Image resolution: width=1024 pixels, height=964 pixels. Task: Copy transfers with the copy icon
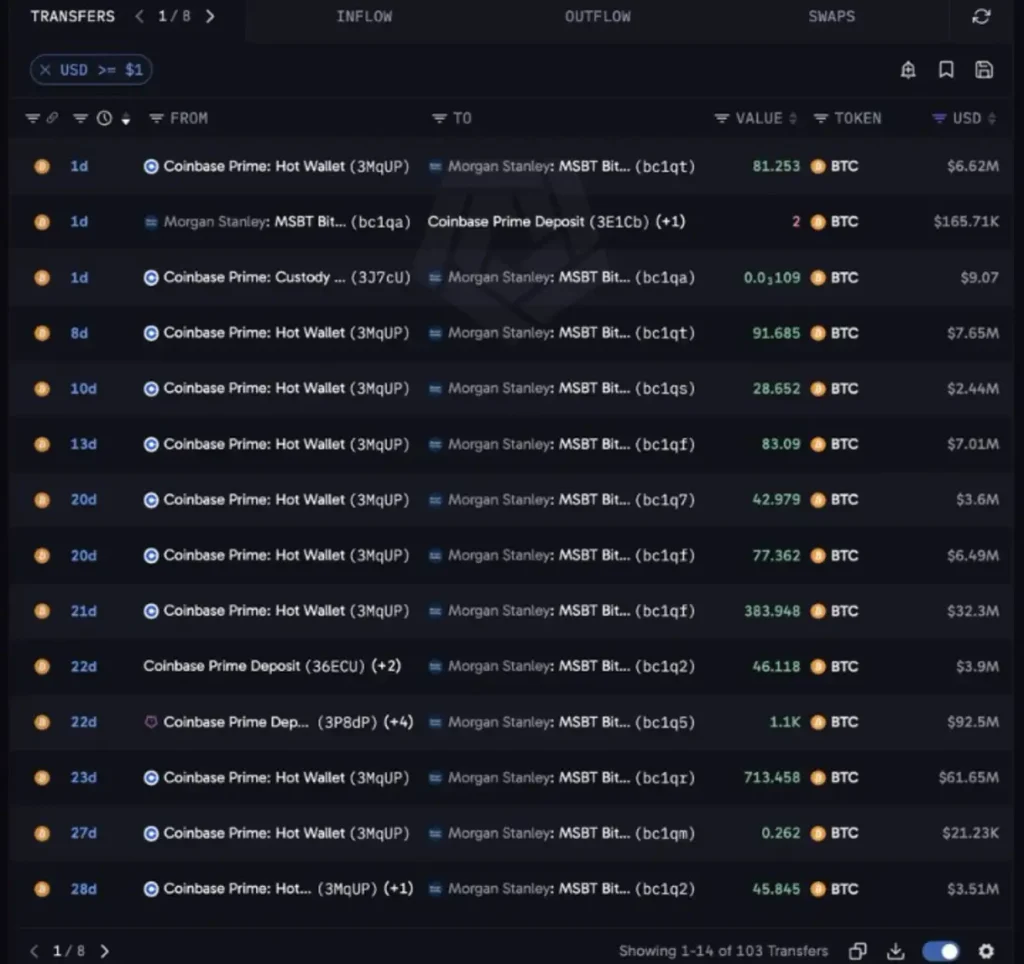point(857,951)
